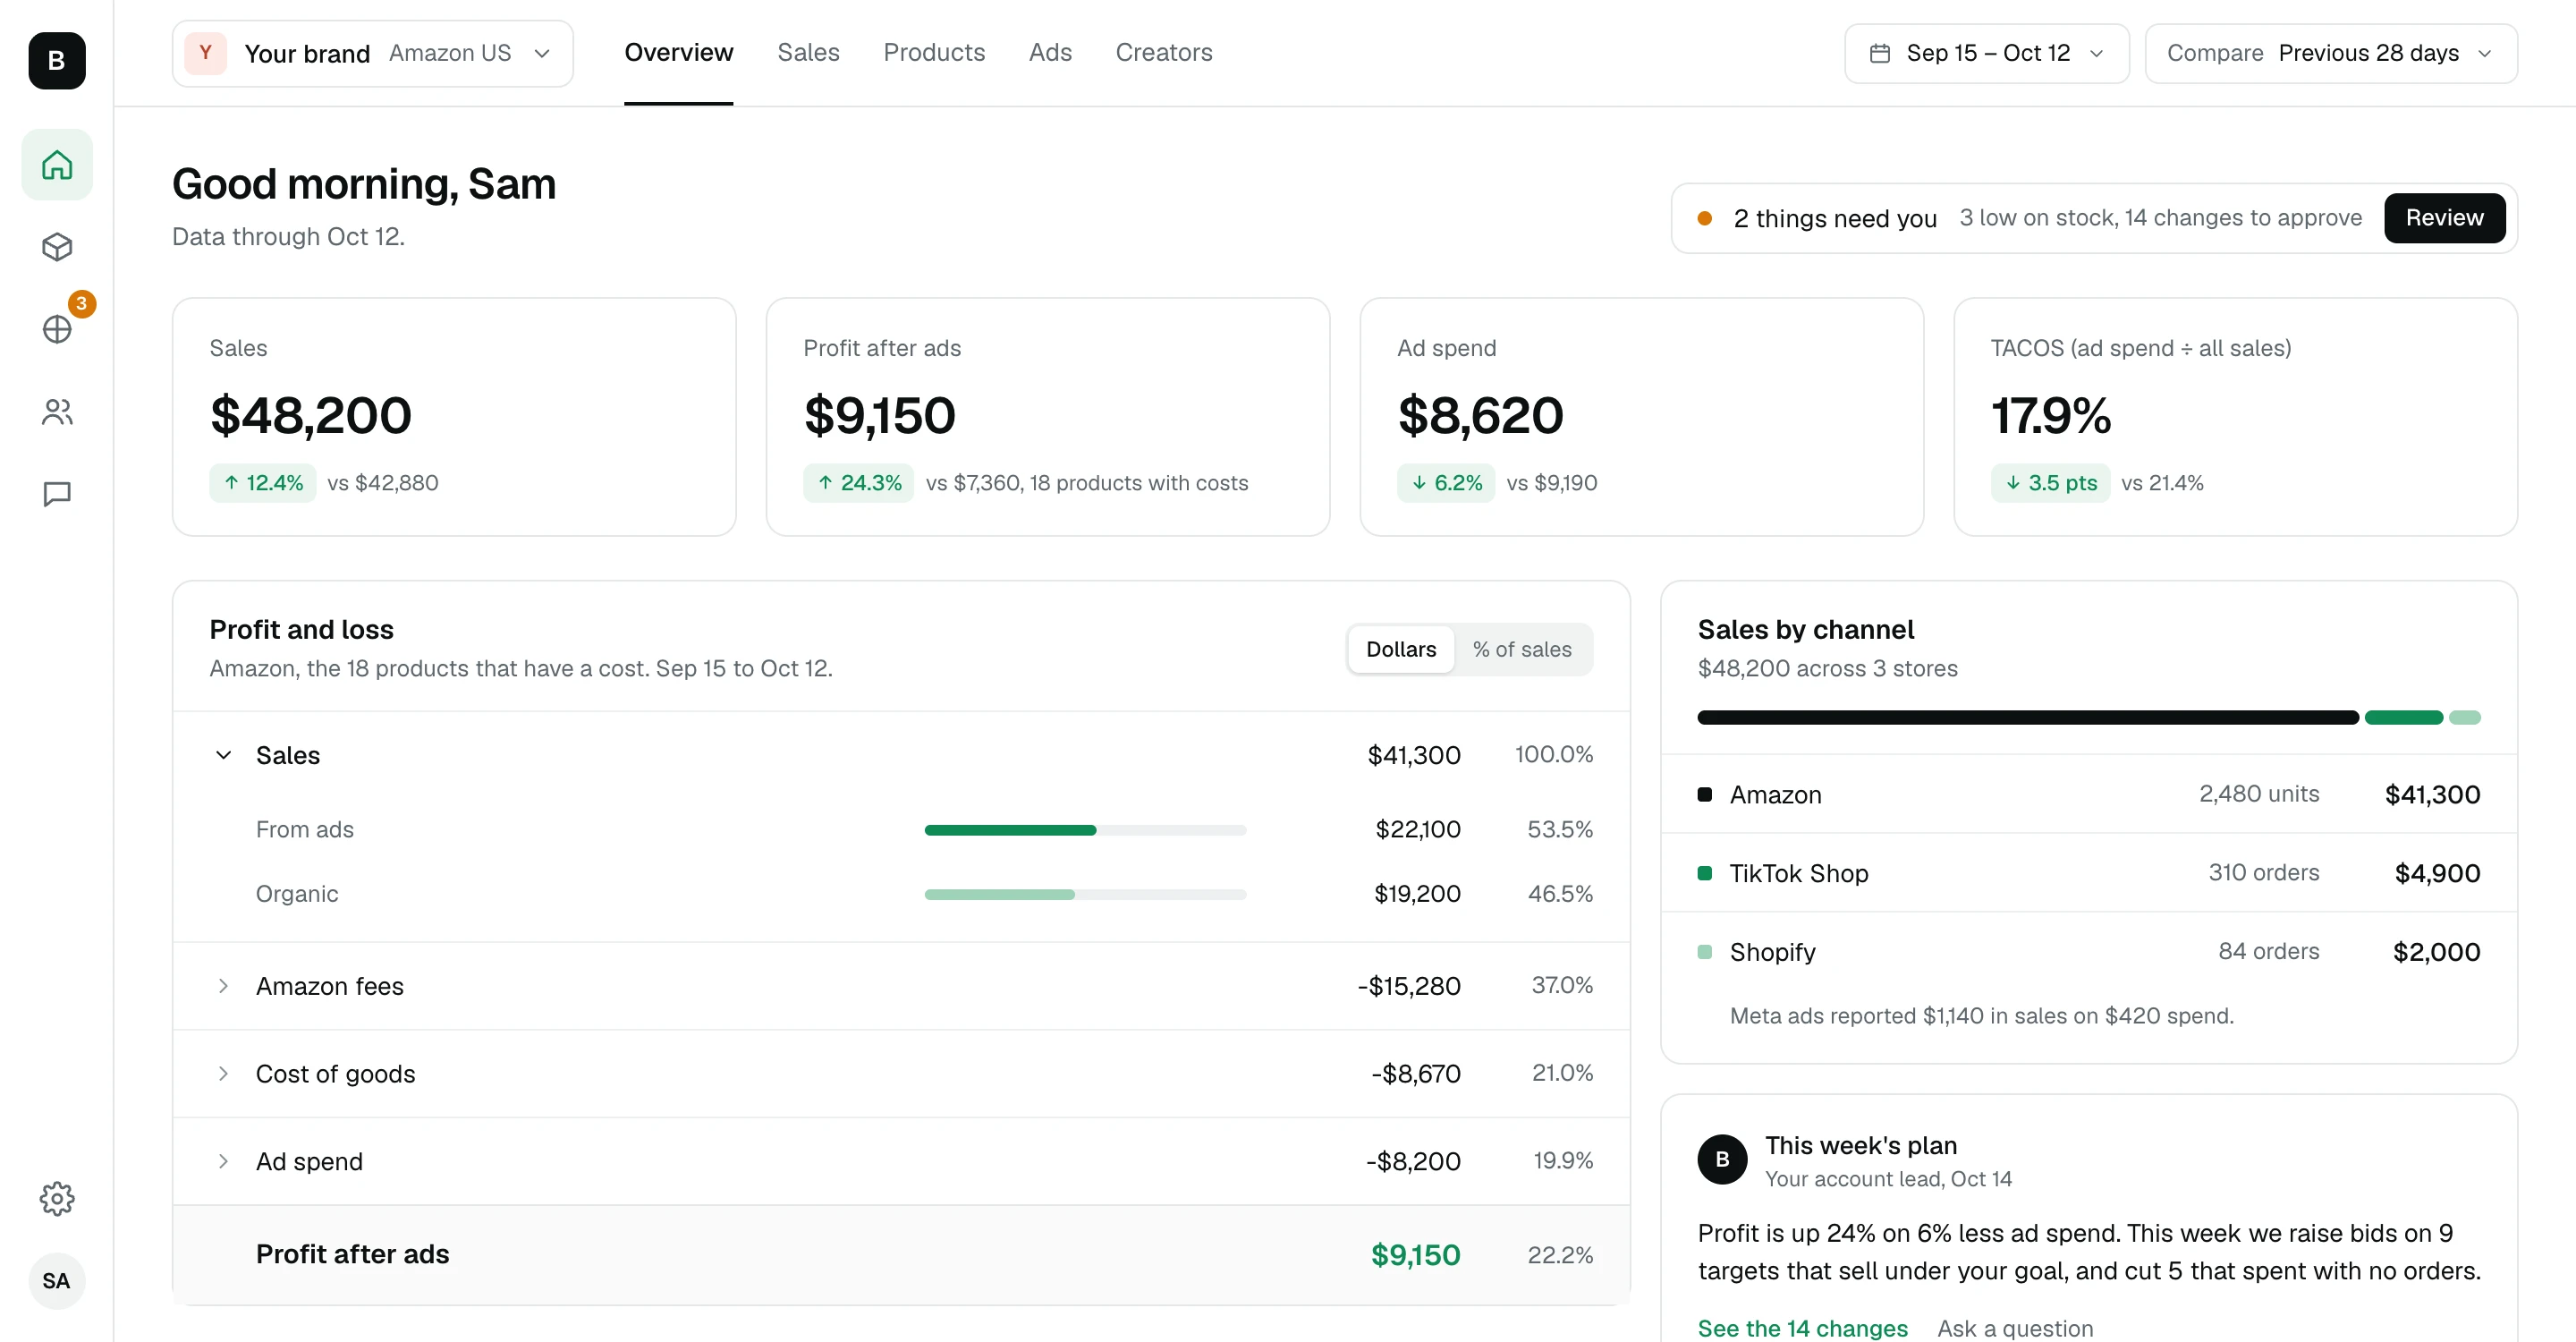Click the 3.5 pts TACOS badge

(2050, 483)
